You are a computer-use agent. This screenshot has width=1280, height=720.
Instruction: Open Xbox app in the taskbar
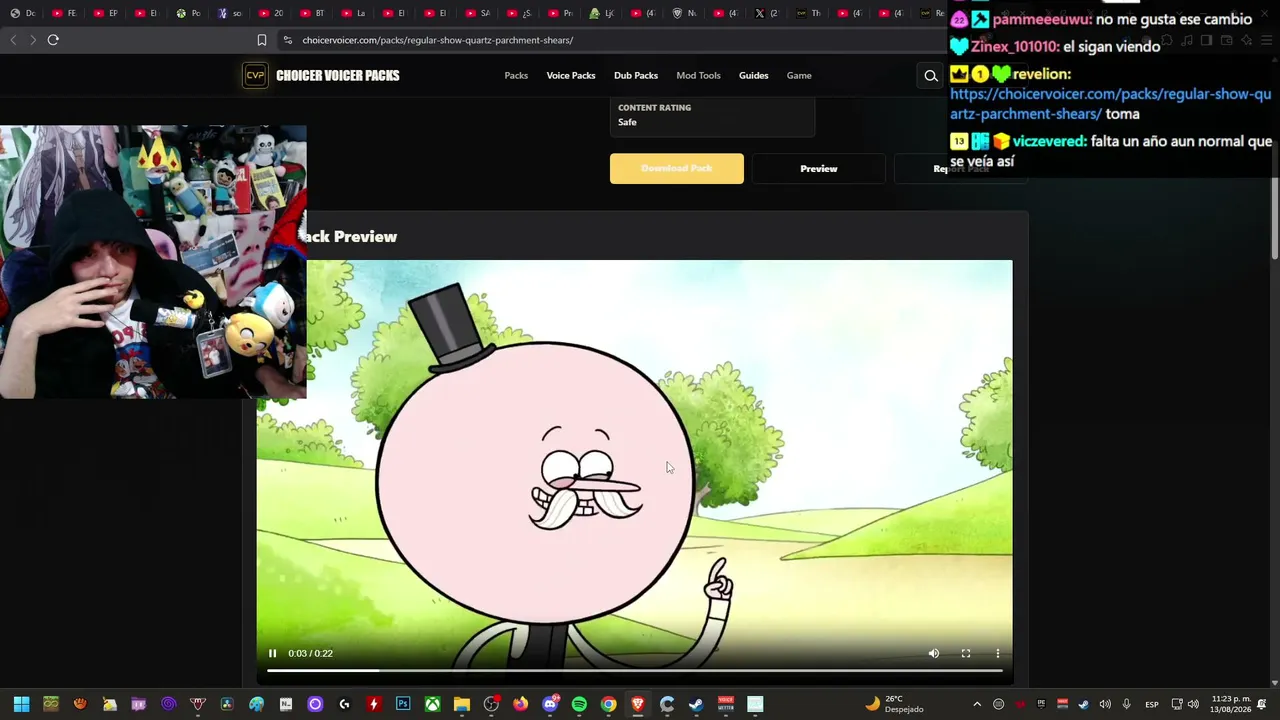(x=432, y=704)
